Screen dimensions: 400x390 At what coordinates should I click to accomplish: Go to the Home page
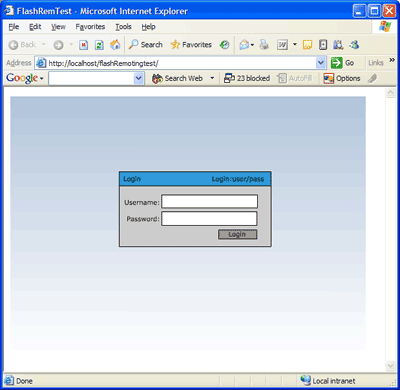coord(115,45)
